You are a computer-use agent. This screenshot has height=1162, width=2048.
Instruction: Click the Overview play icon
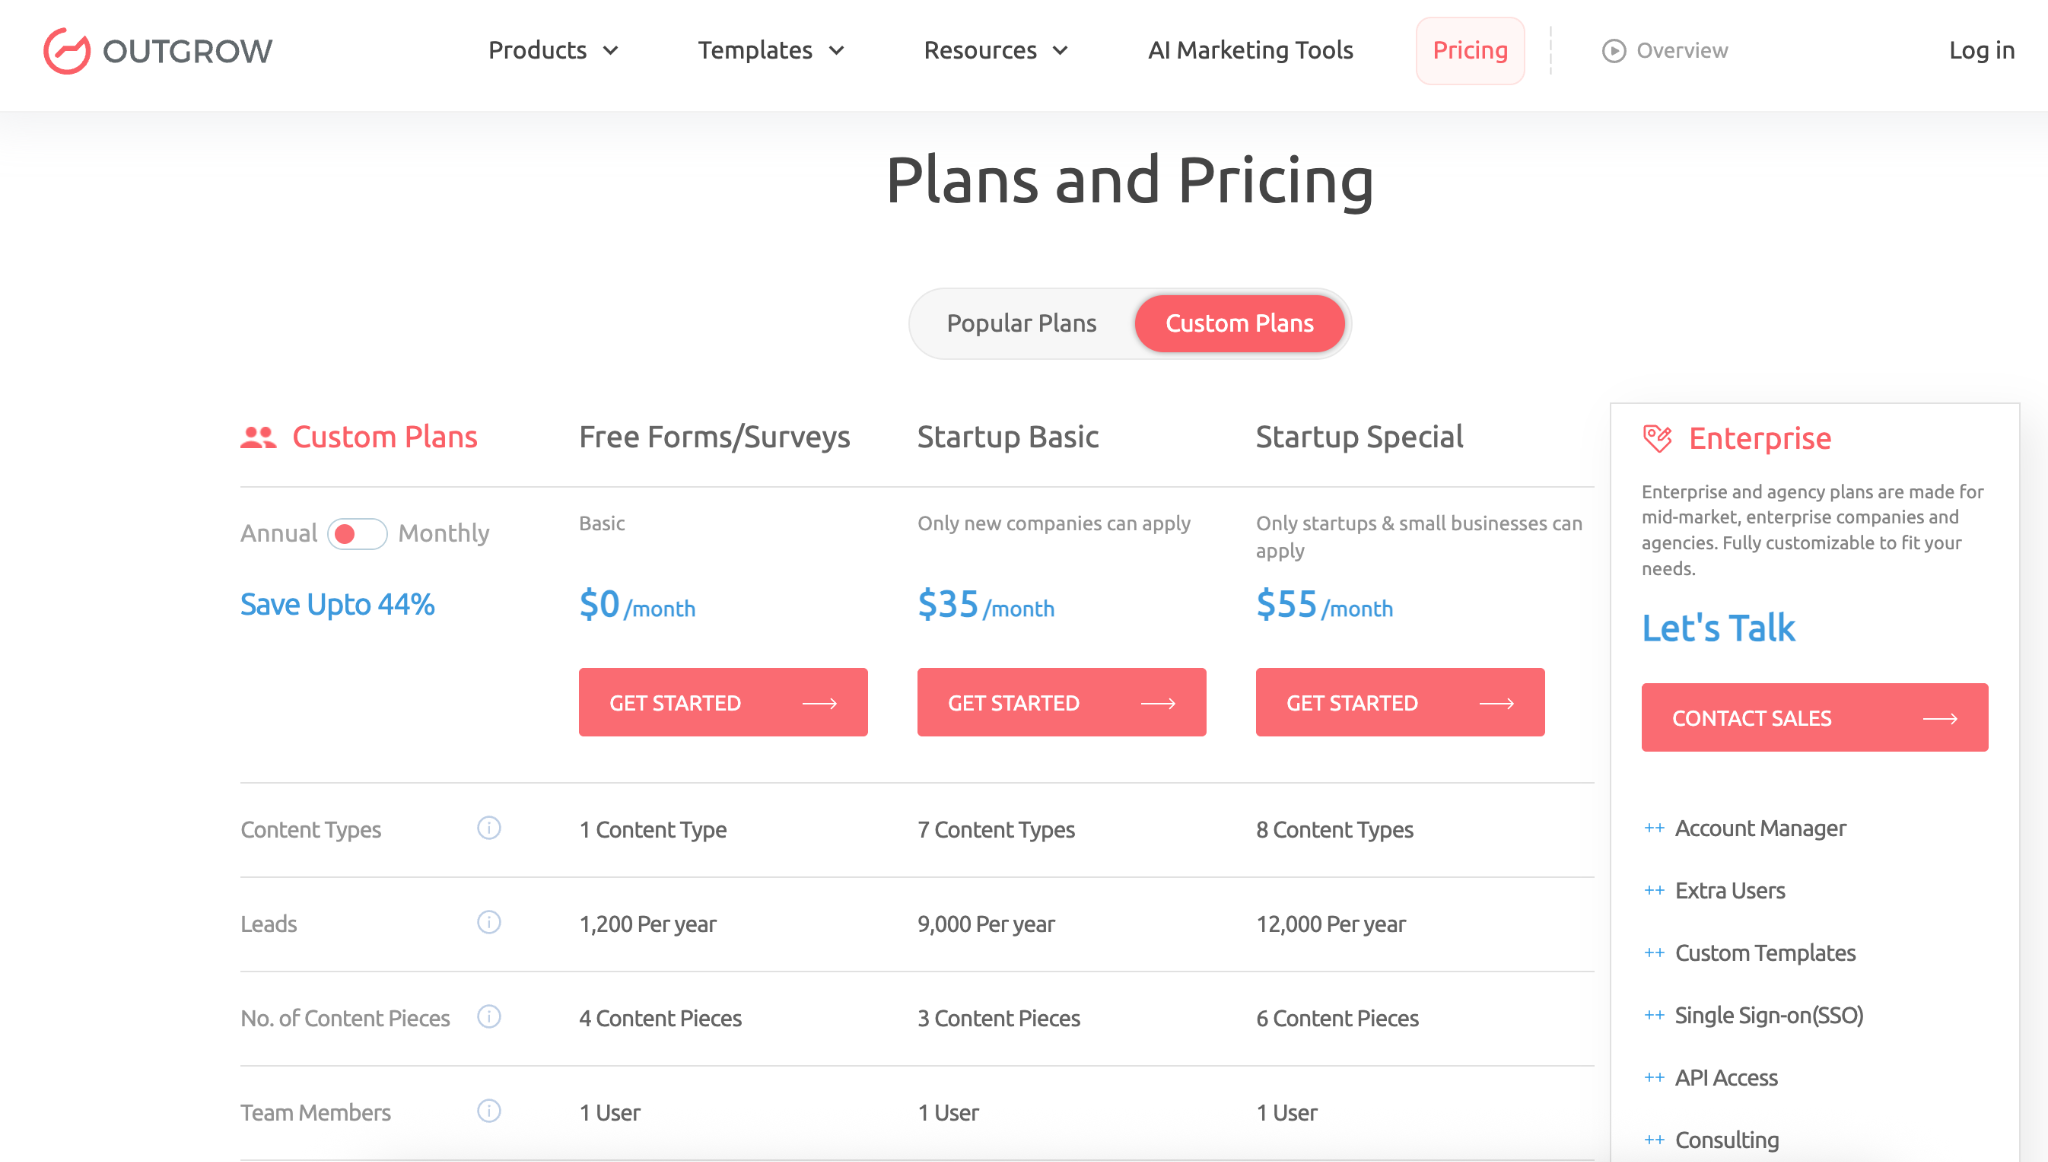(x=1613, y=51)
